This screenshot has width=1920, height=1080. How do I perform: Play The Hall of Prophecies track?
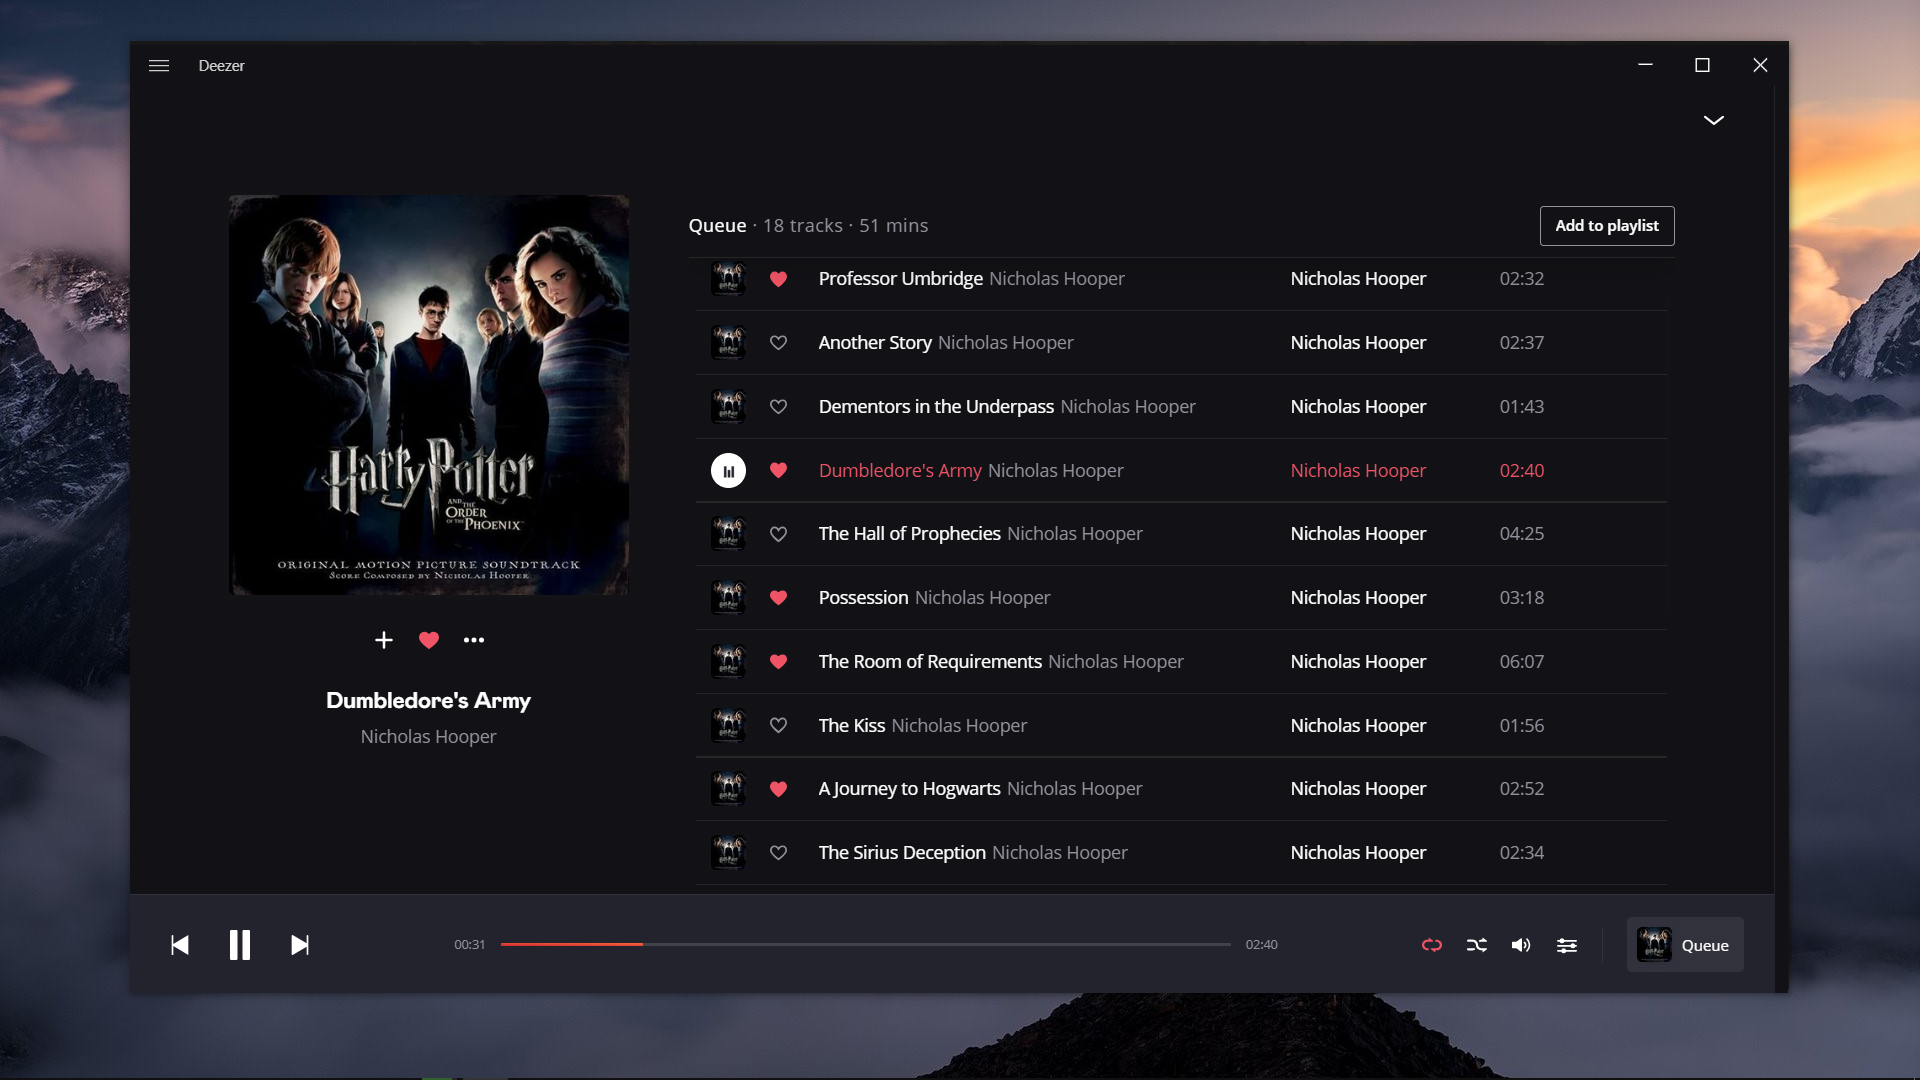(x=909, y=534)
